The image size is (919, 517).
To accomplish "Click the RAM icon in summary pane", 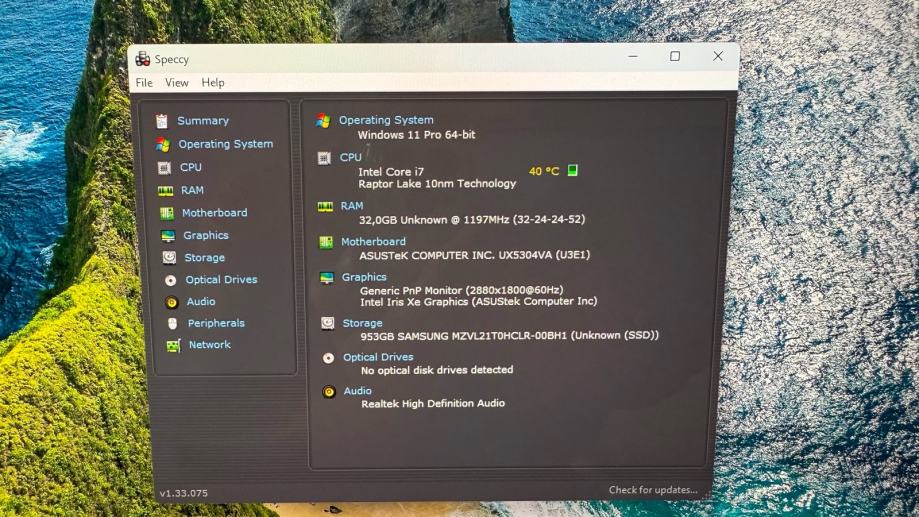I will pyautogui.click(x=325, y=207).
